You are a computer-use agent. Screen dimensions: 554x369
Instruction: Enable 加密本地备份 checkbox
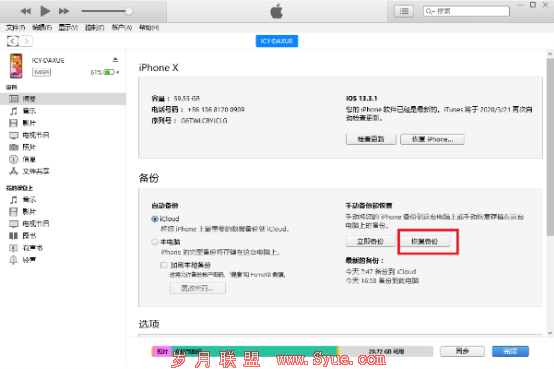pyautogui.click(x=164, y=265)
